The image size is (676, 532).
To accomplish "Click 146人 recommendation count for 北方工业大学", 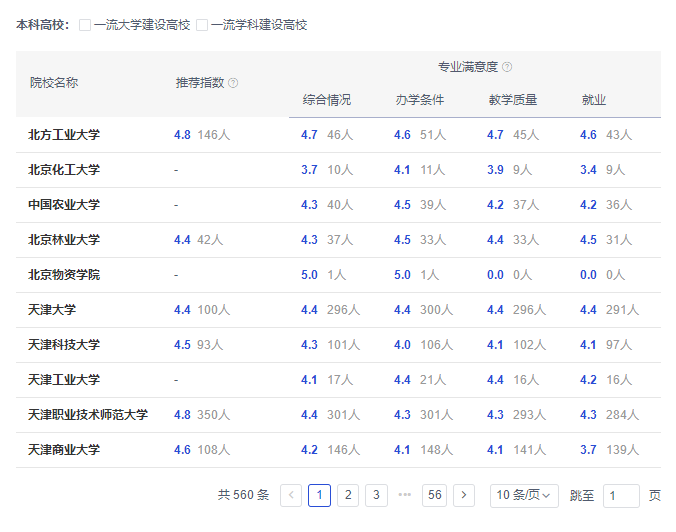I will (214, 135).
